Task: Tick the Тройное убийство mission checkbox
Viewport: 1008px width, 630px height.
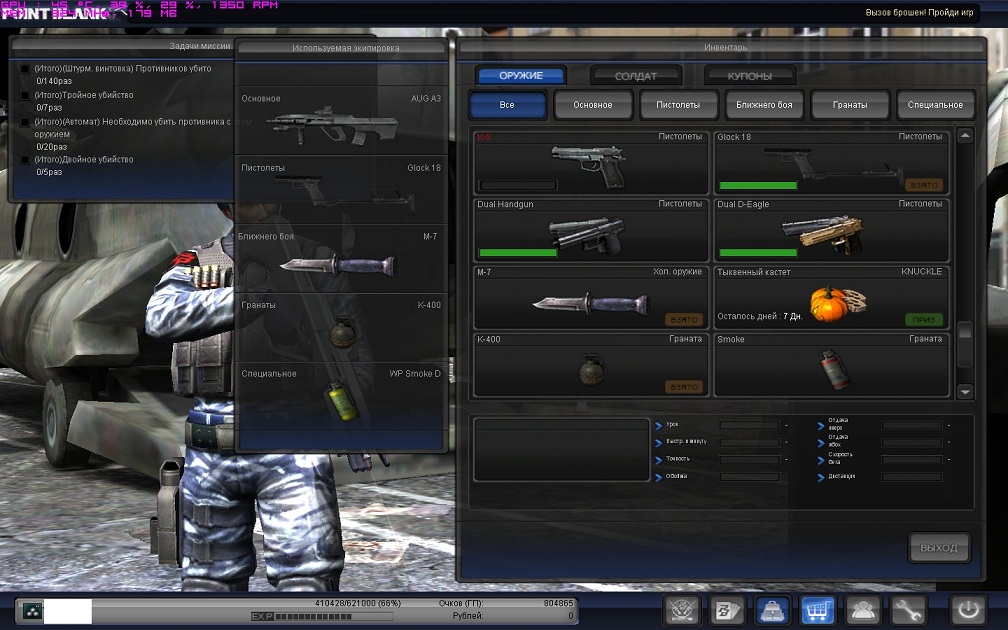Action: [25, 96]
